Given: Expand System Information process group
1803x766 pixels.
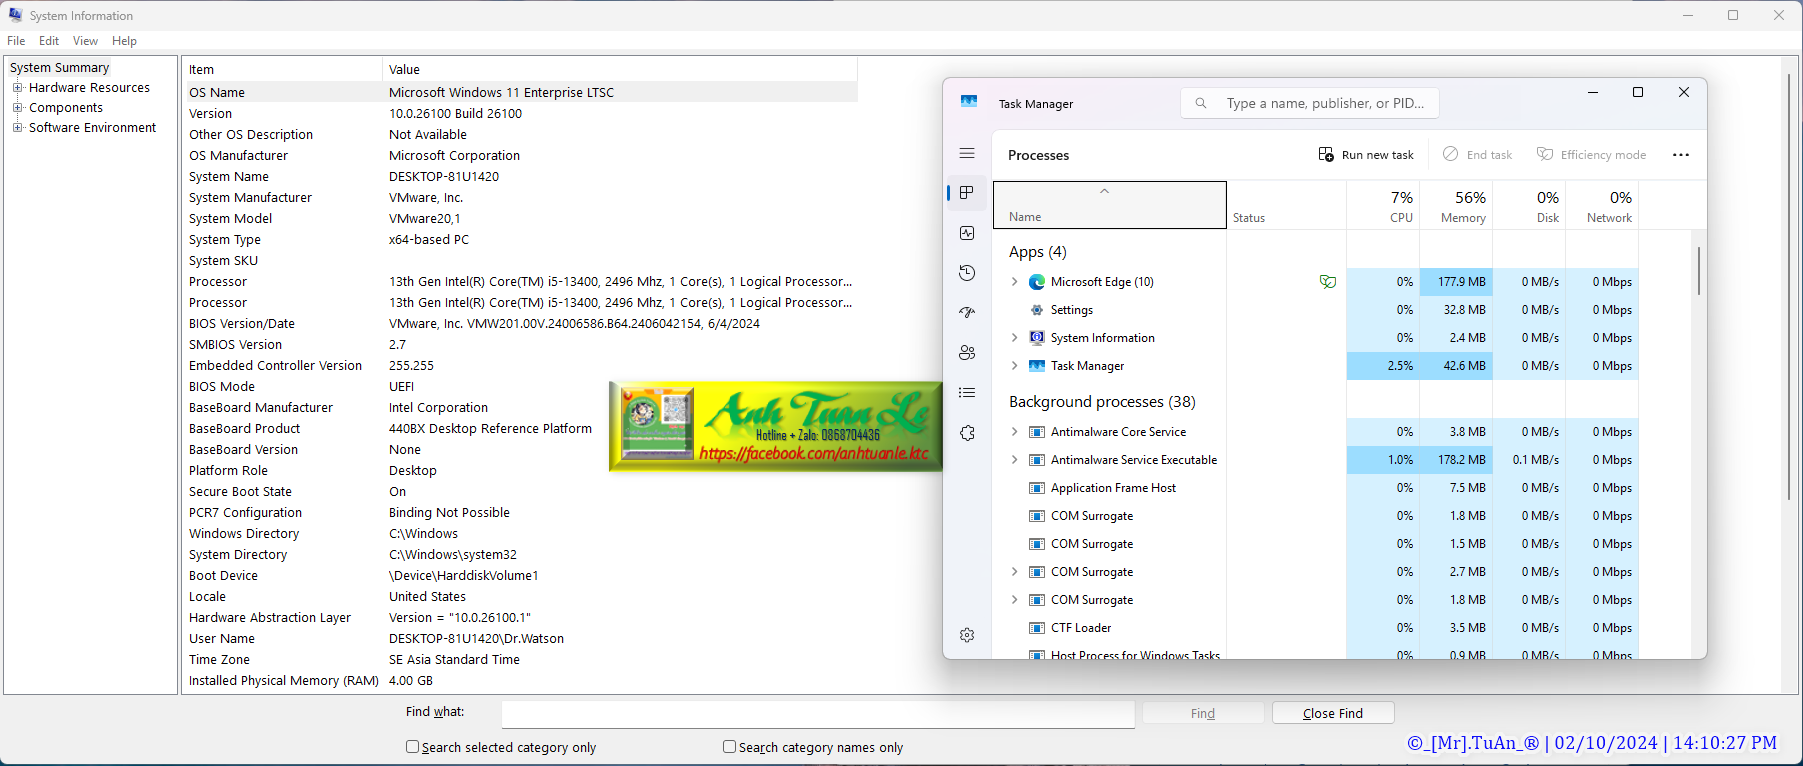Looking at the screenshot, I should (x=1014, y=338).
